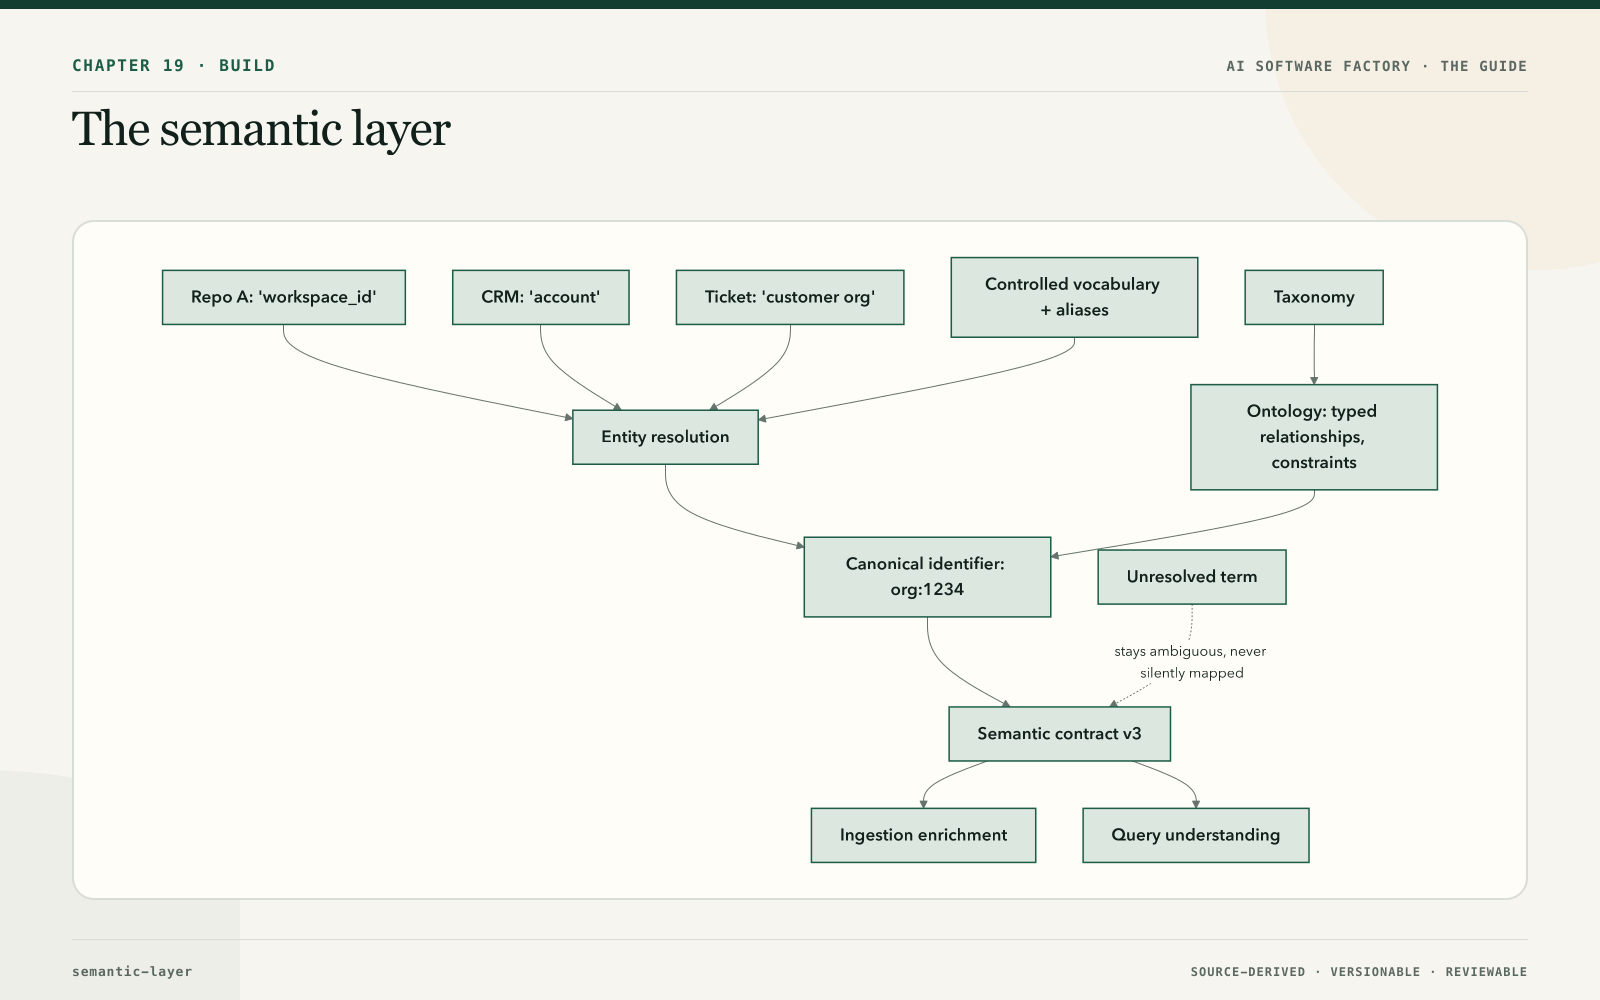Select the "CRM: 'account'" node
Image resolution: width=1600 pixels, height=1000 pixels.
pyautogui.click(x=541, y=297)
